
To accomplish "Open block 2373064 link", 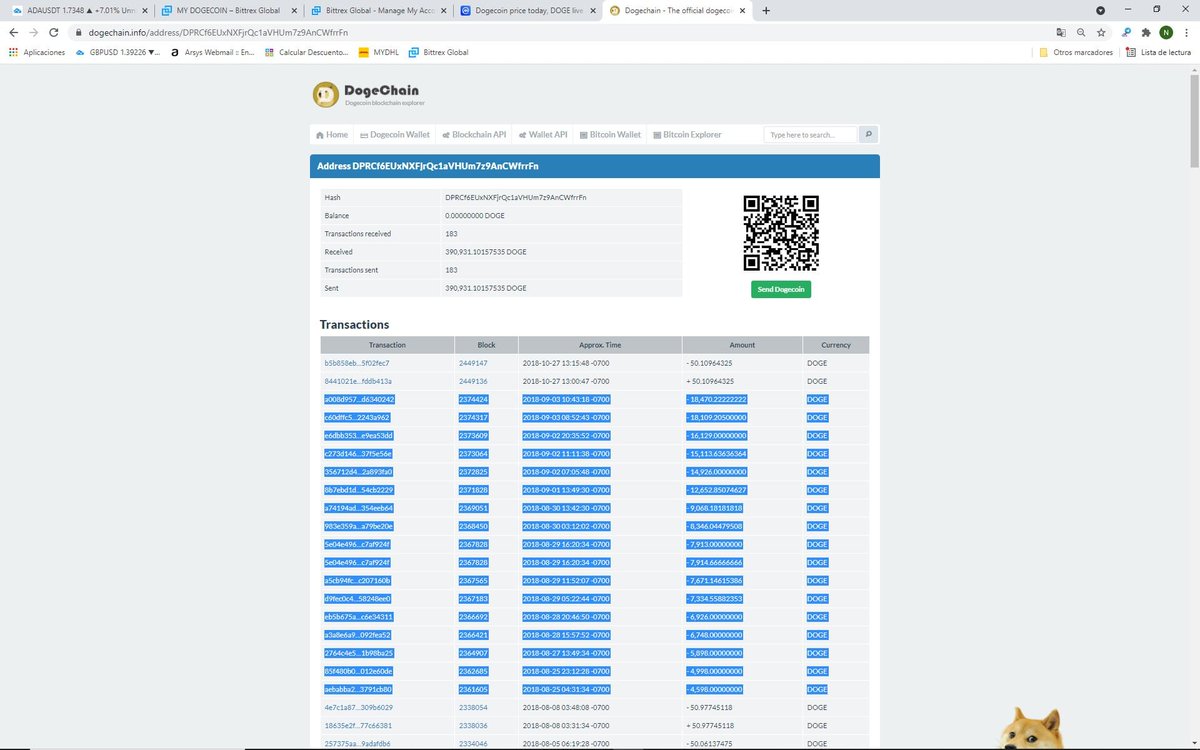I will [x=473, y=453].
